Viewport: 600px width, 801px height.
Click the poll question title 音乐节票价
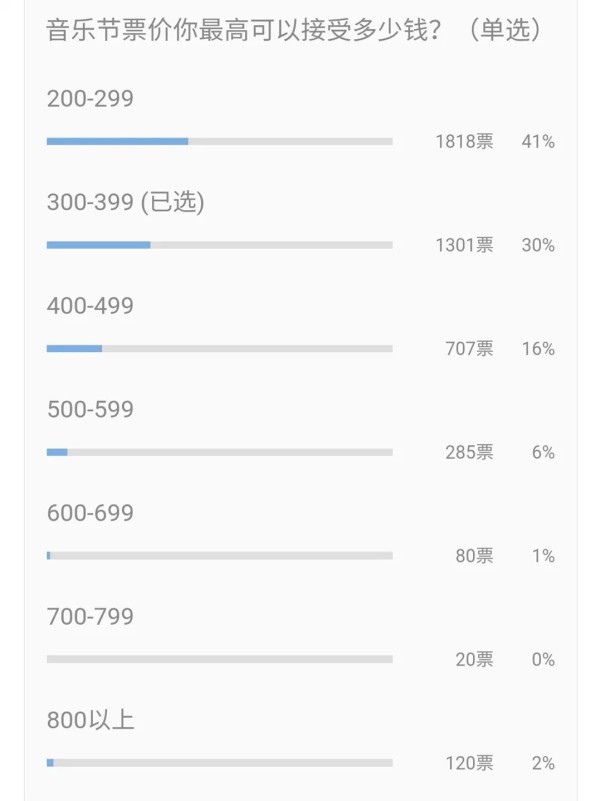pyautogui.click(x=293, y=30)
